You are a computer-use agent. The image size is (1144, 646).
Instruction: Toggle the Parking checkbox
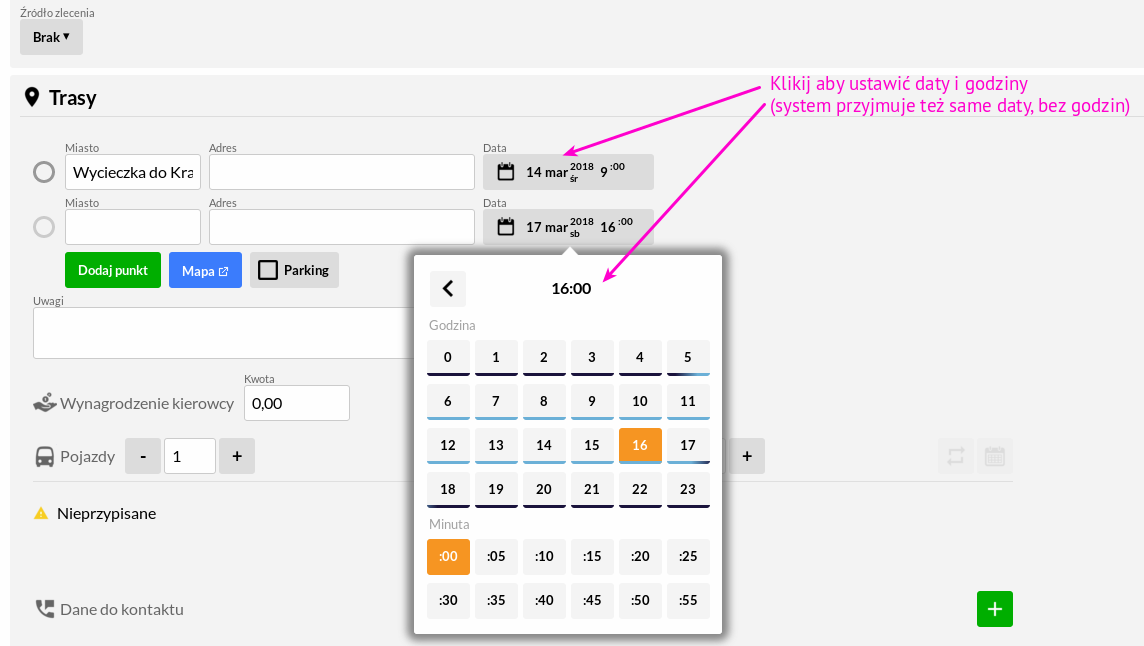[268, 270]
